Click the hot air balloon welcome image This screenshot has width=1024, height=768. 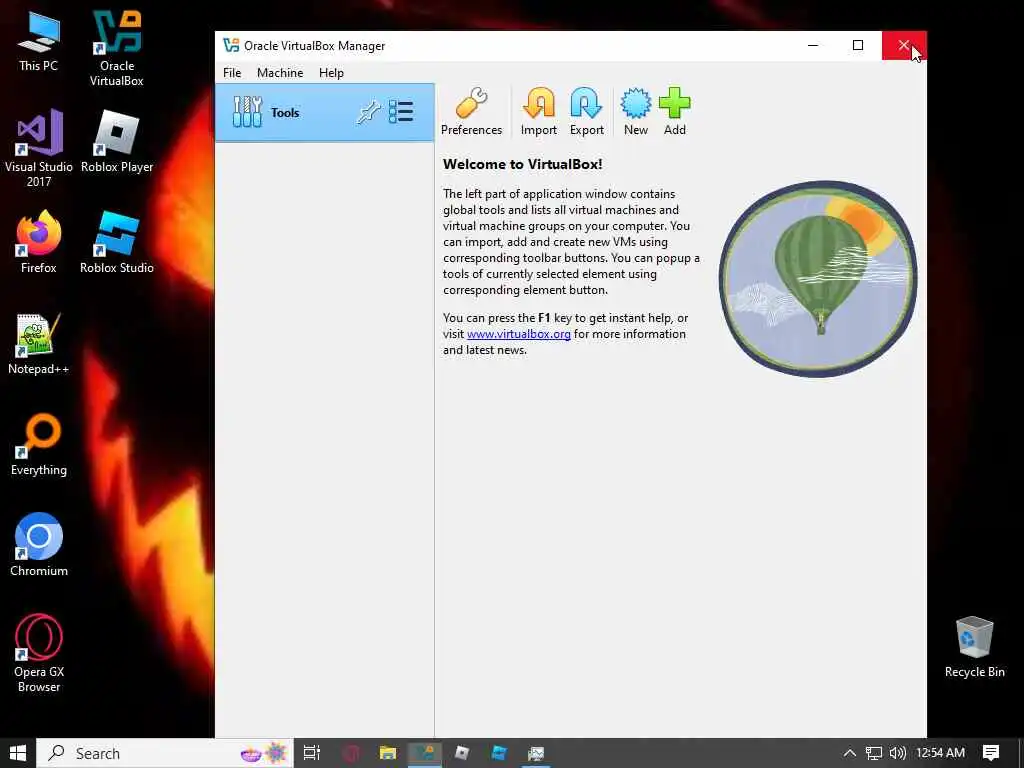[818, 279]
